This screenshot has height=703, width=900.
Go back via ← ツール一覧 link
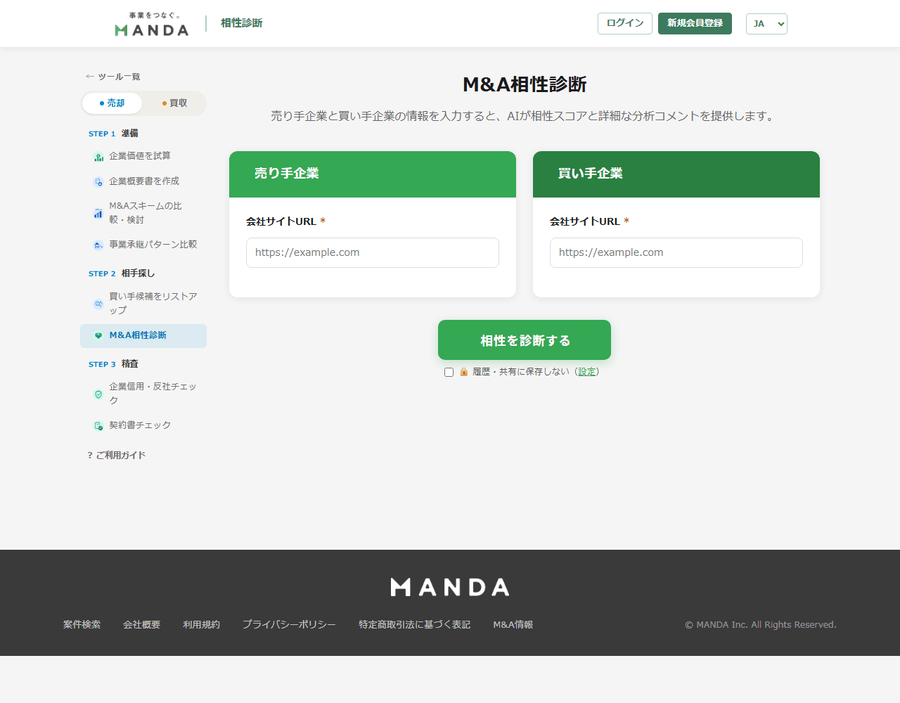112,76
